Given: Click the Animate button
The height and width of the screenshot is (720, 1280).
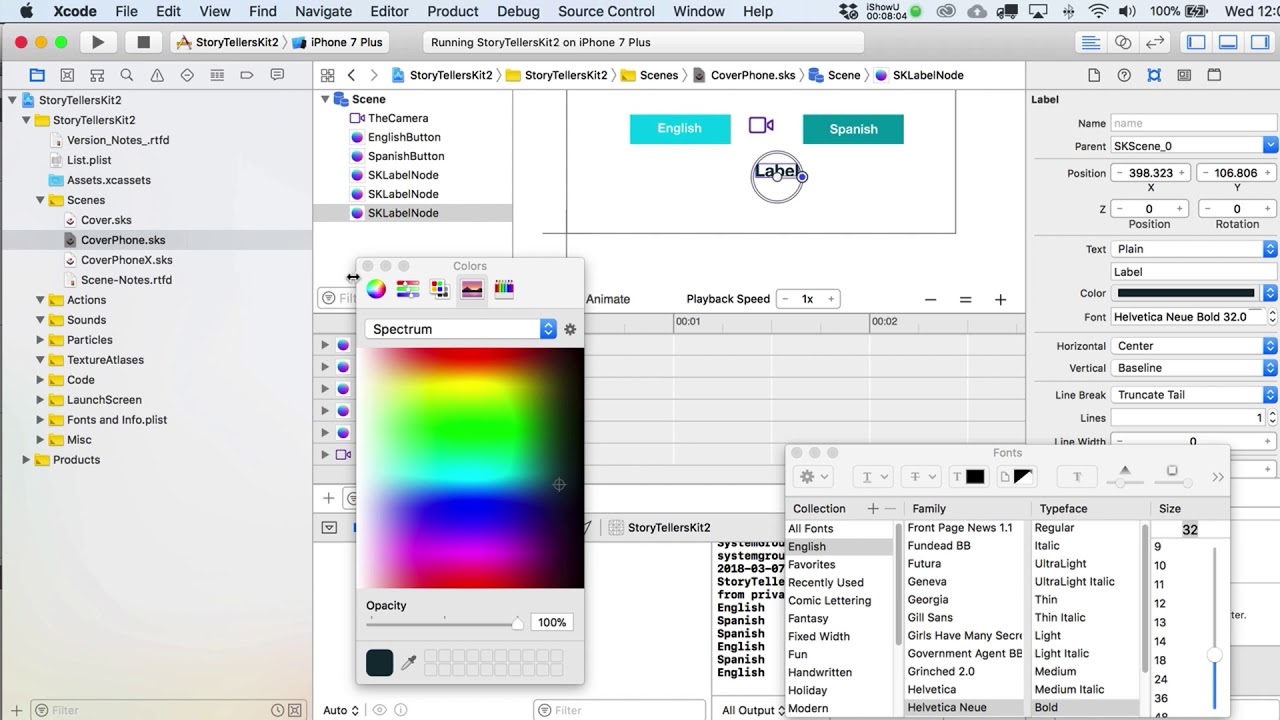Looking at the screenshot, I should pos(608,299).
